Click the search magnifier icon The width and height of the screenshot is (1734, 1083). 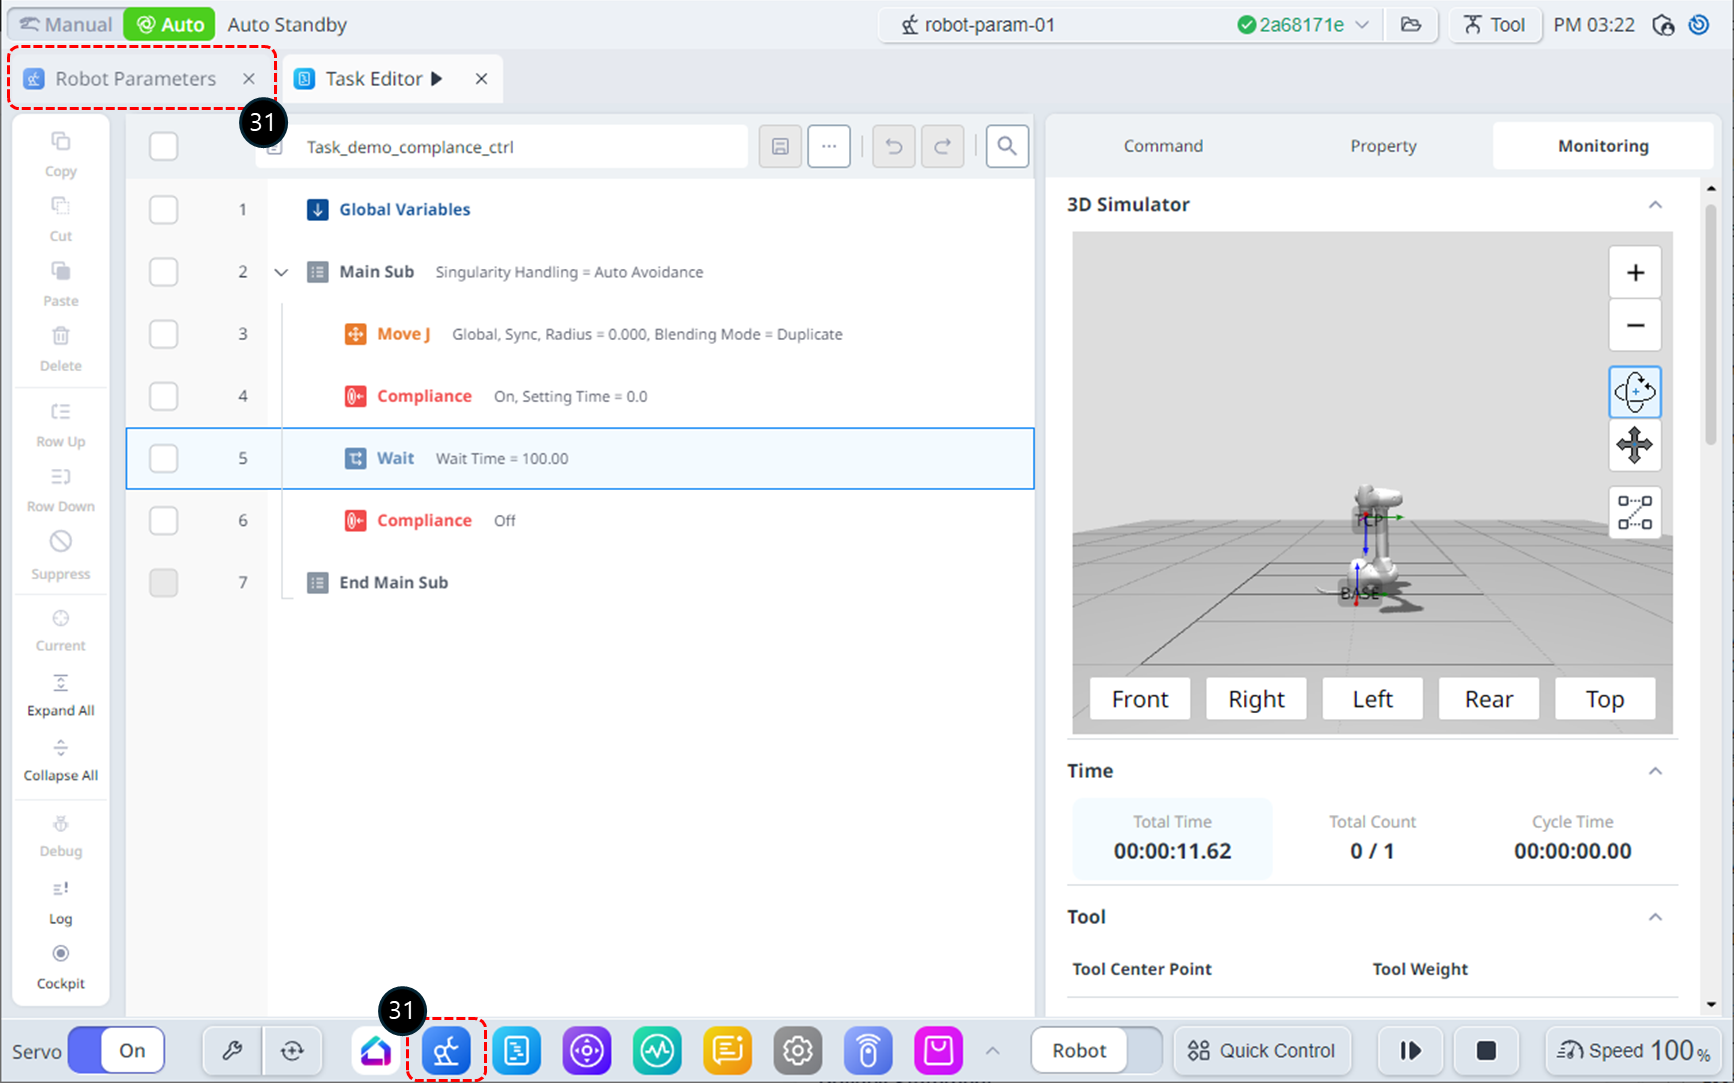coord(1007,147)
